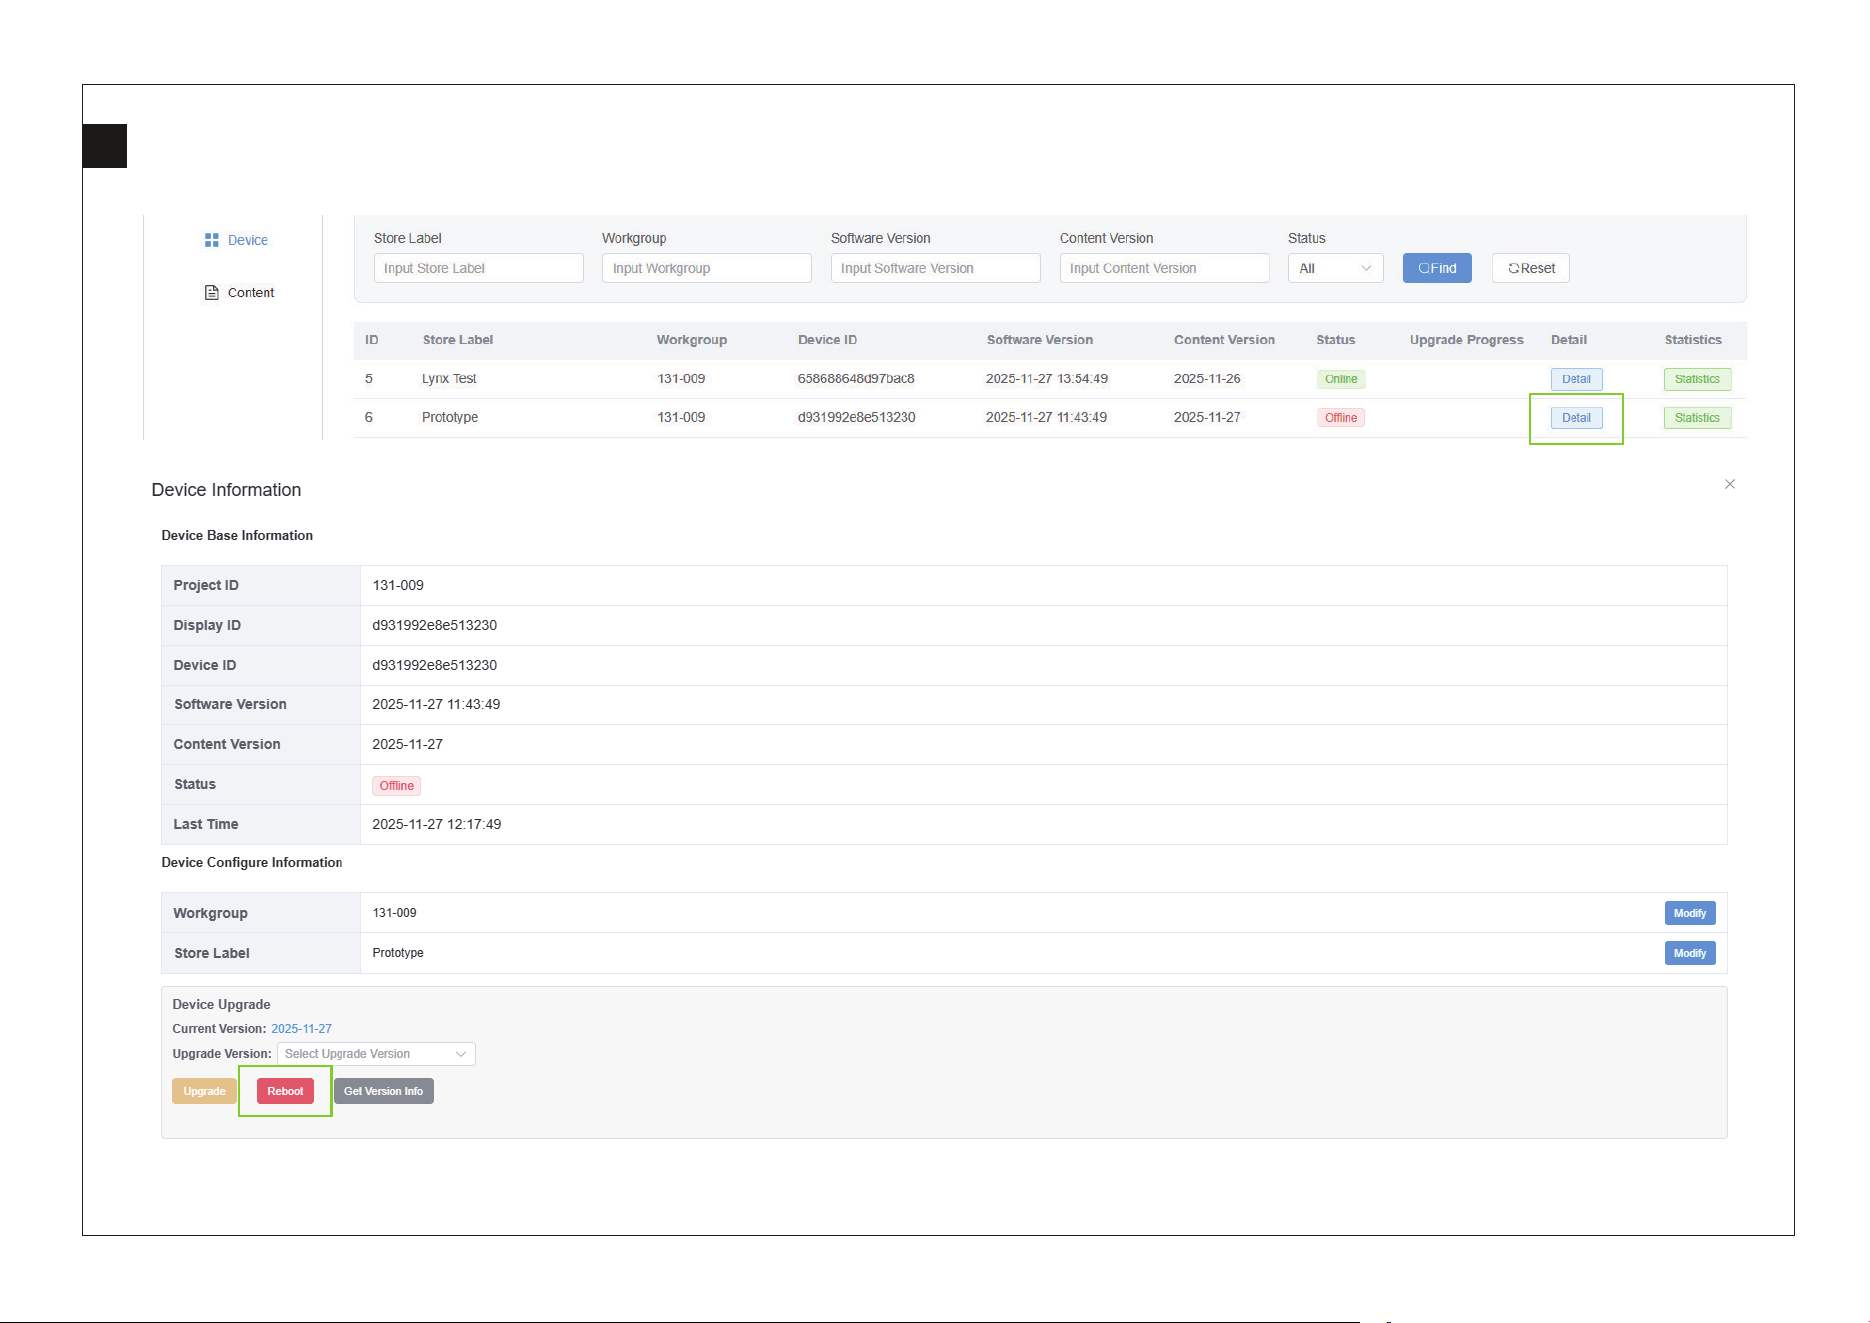Open the Content section in the sidebar
This screenshot has width=1870, height=1323.
coord(239,292)
